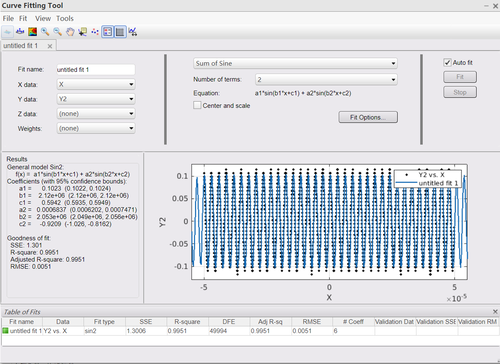Select the Zoom In magnifier tool
Image resolution: width=500 pixels, height=364 pixels.
coord(45,32)
